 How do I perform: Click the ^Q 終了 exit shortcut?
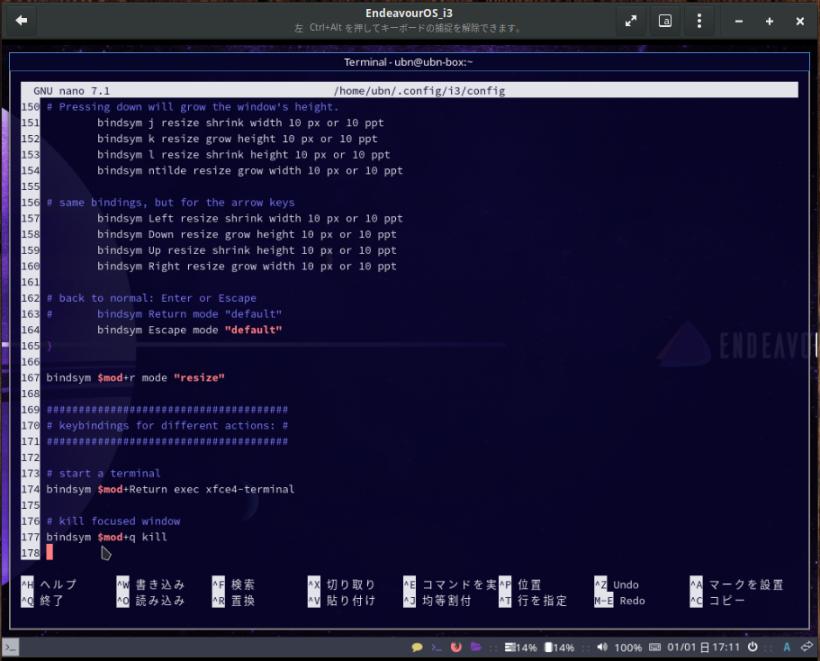43,600
